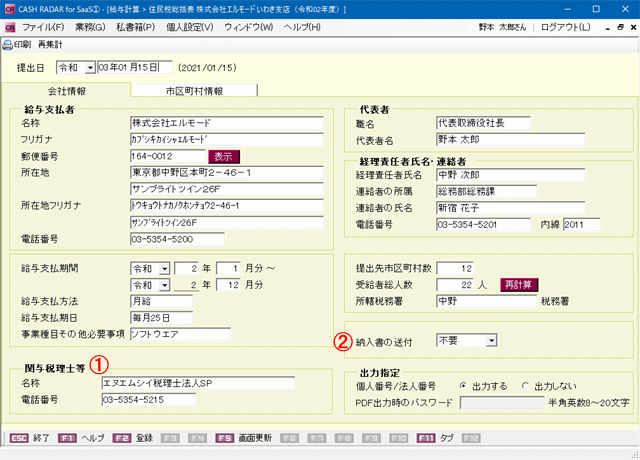Click the 所轄税務署 field
Image resolution: width=640 pixels, height=460 pixels.
tap(487, 301)
